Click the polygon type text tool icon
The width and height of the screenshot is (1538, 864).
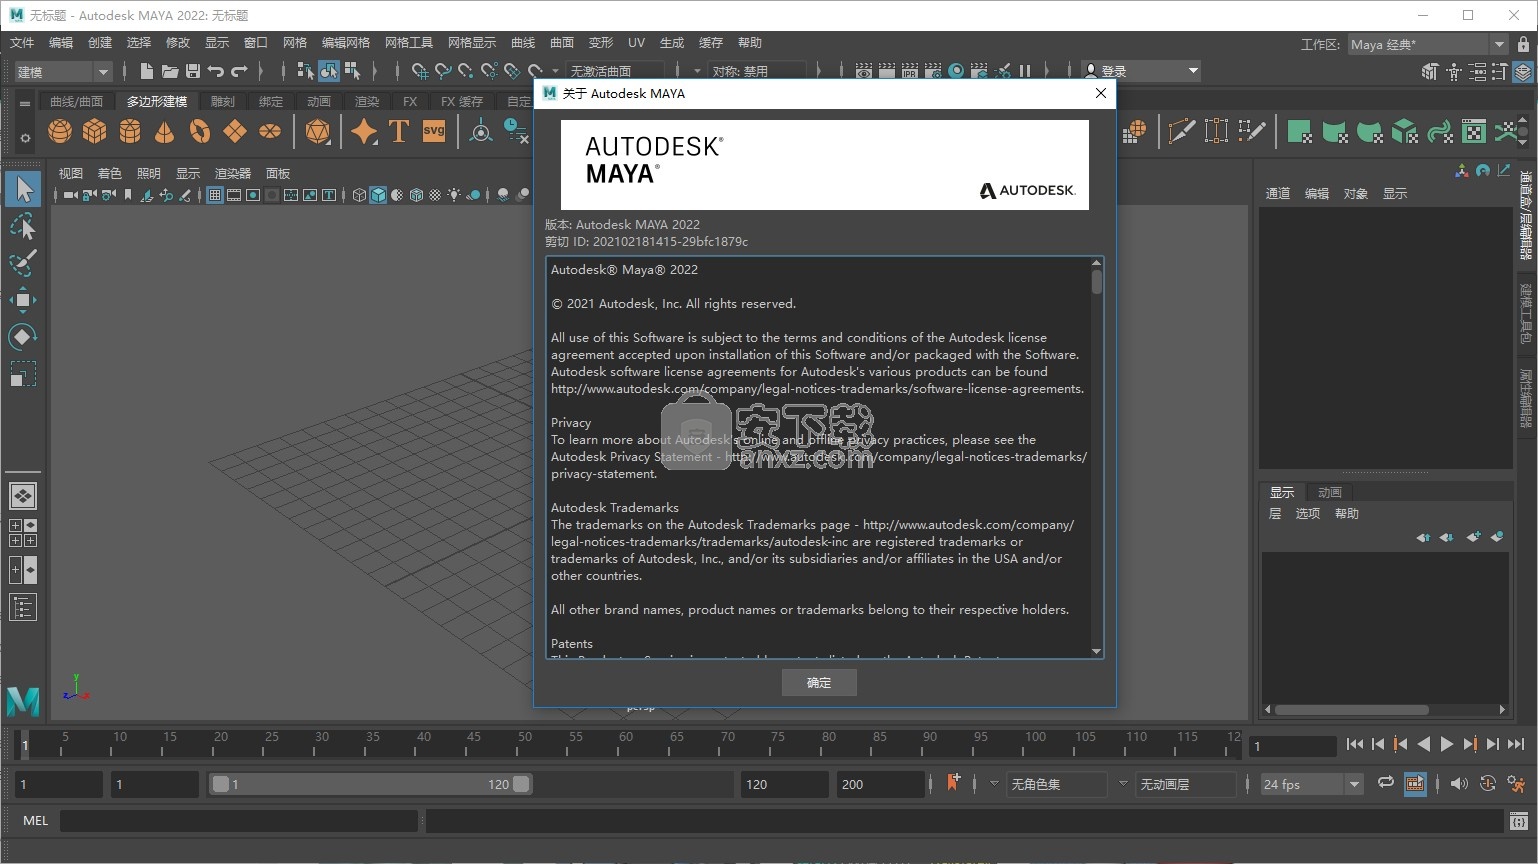[x=399, y=131]
